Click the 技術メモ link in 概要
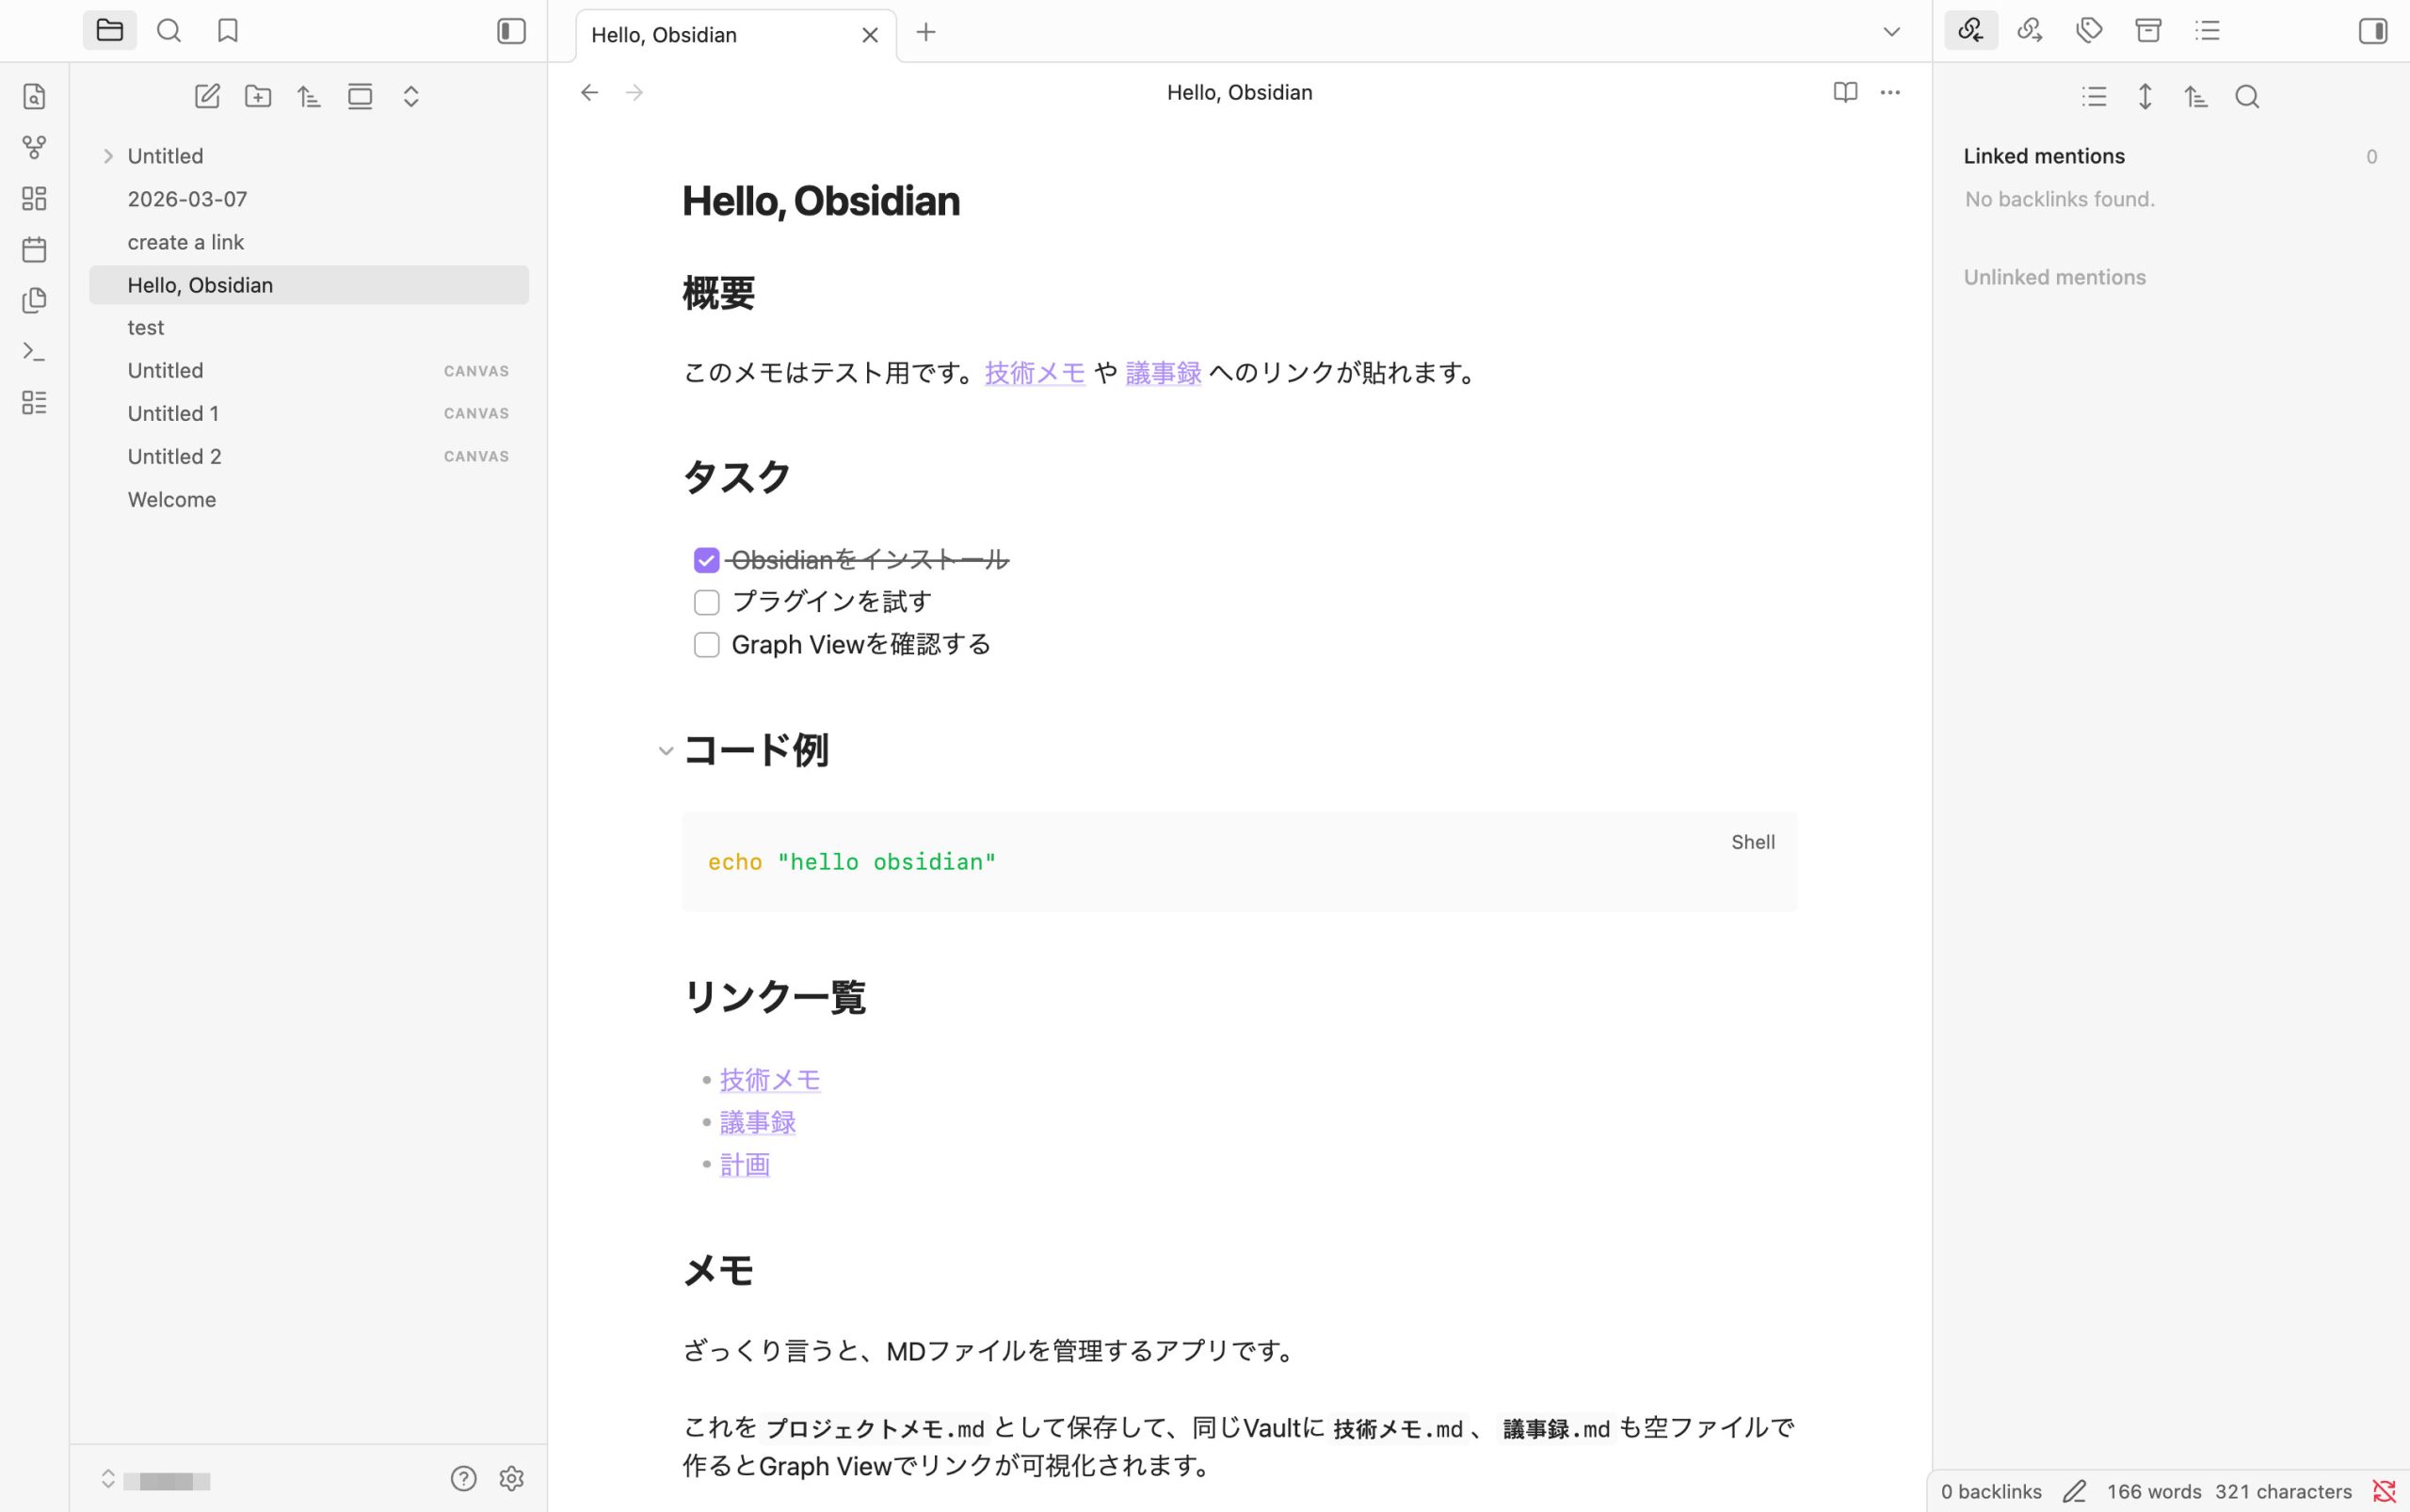Viewport: 2410px width, 1512px height. point(1034,373)
